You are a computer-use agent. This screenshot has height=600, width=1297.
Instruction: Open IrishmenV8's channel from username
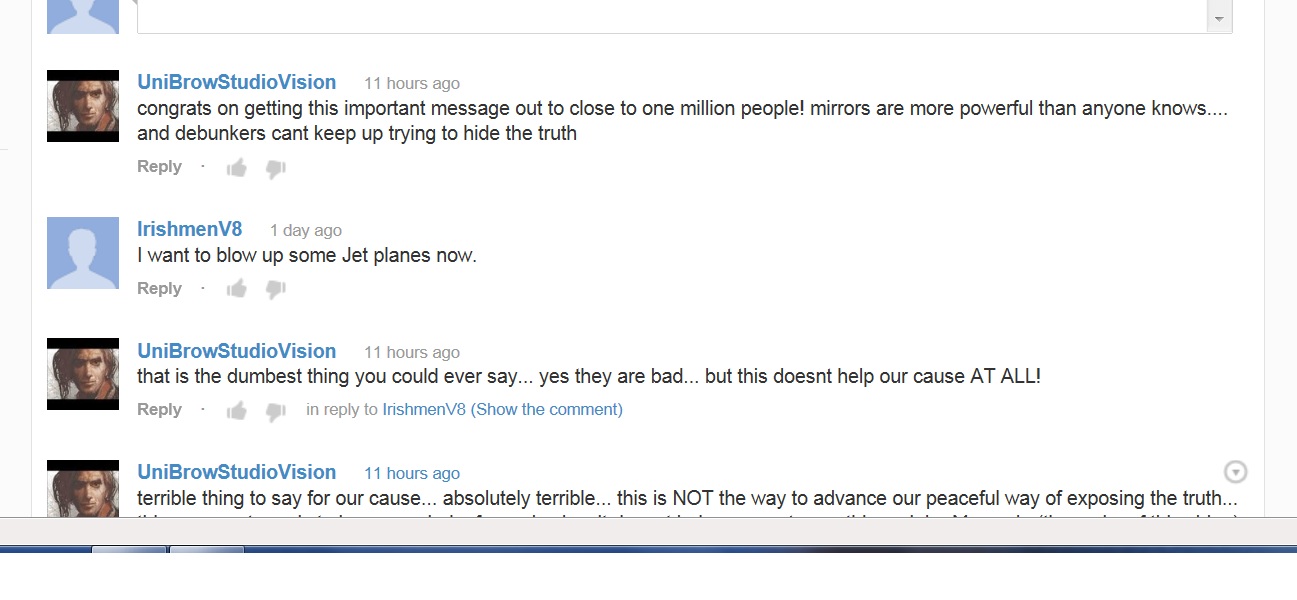[189, 229]
